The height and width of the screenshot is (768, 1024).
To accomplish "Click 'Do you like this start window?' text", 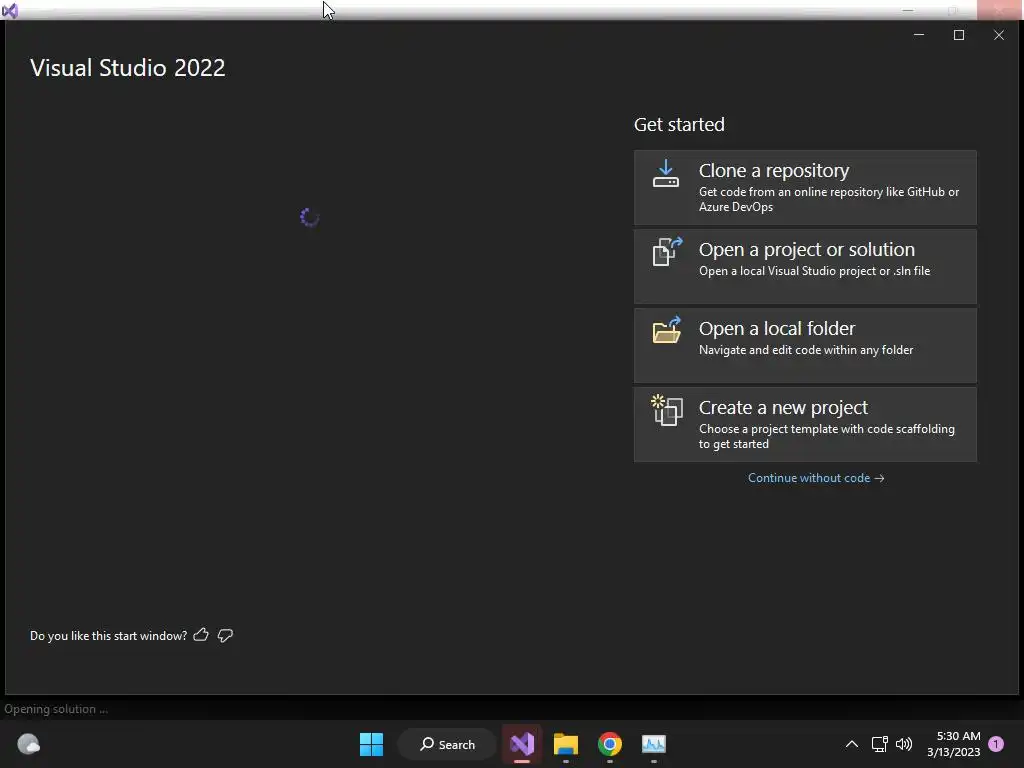I will 108,635.
